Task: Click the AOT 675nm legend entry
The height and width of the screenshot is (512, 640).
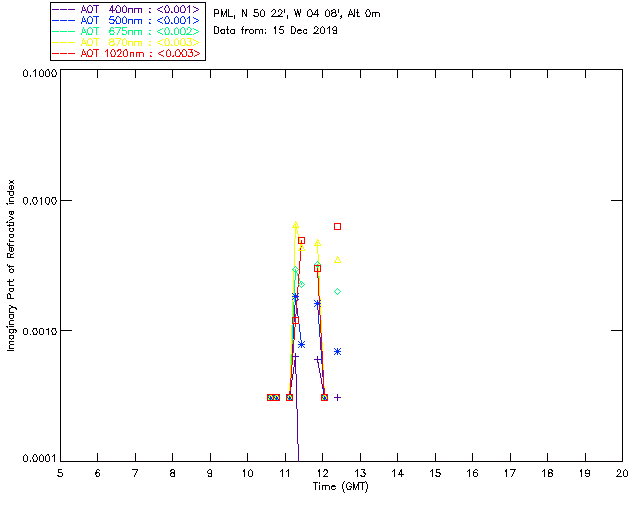Action: click(127, 31)
